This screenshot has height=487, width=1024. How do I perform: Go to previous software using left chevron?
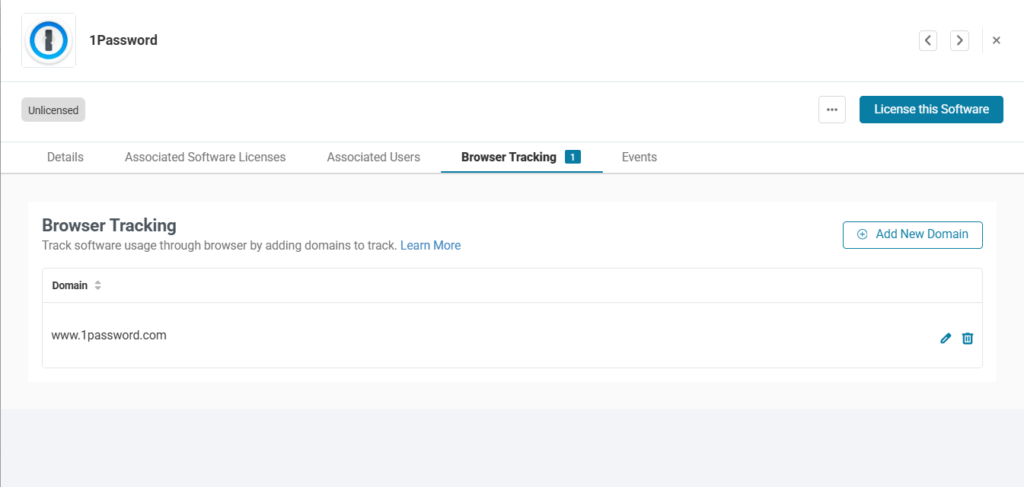coord(928,40)
